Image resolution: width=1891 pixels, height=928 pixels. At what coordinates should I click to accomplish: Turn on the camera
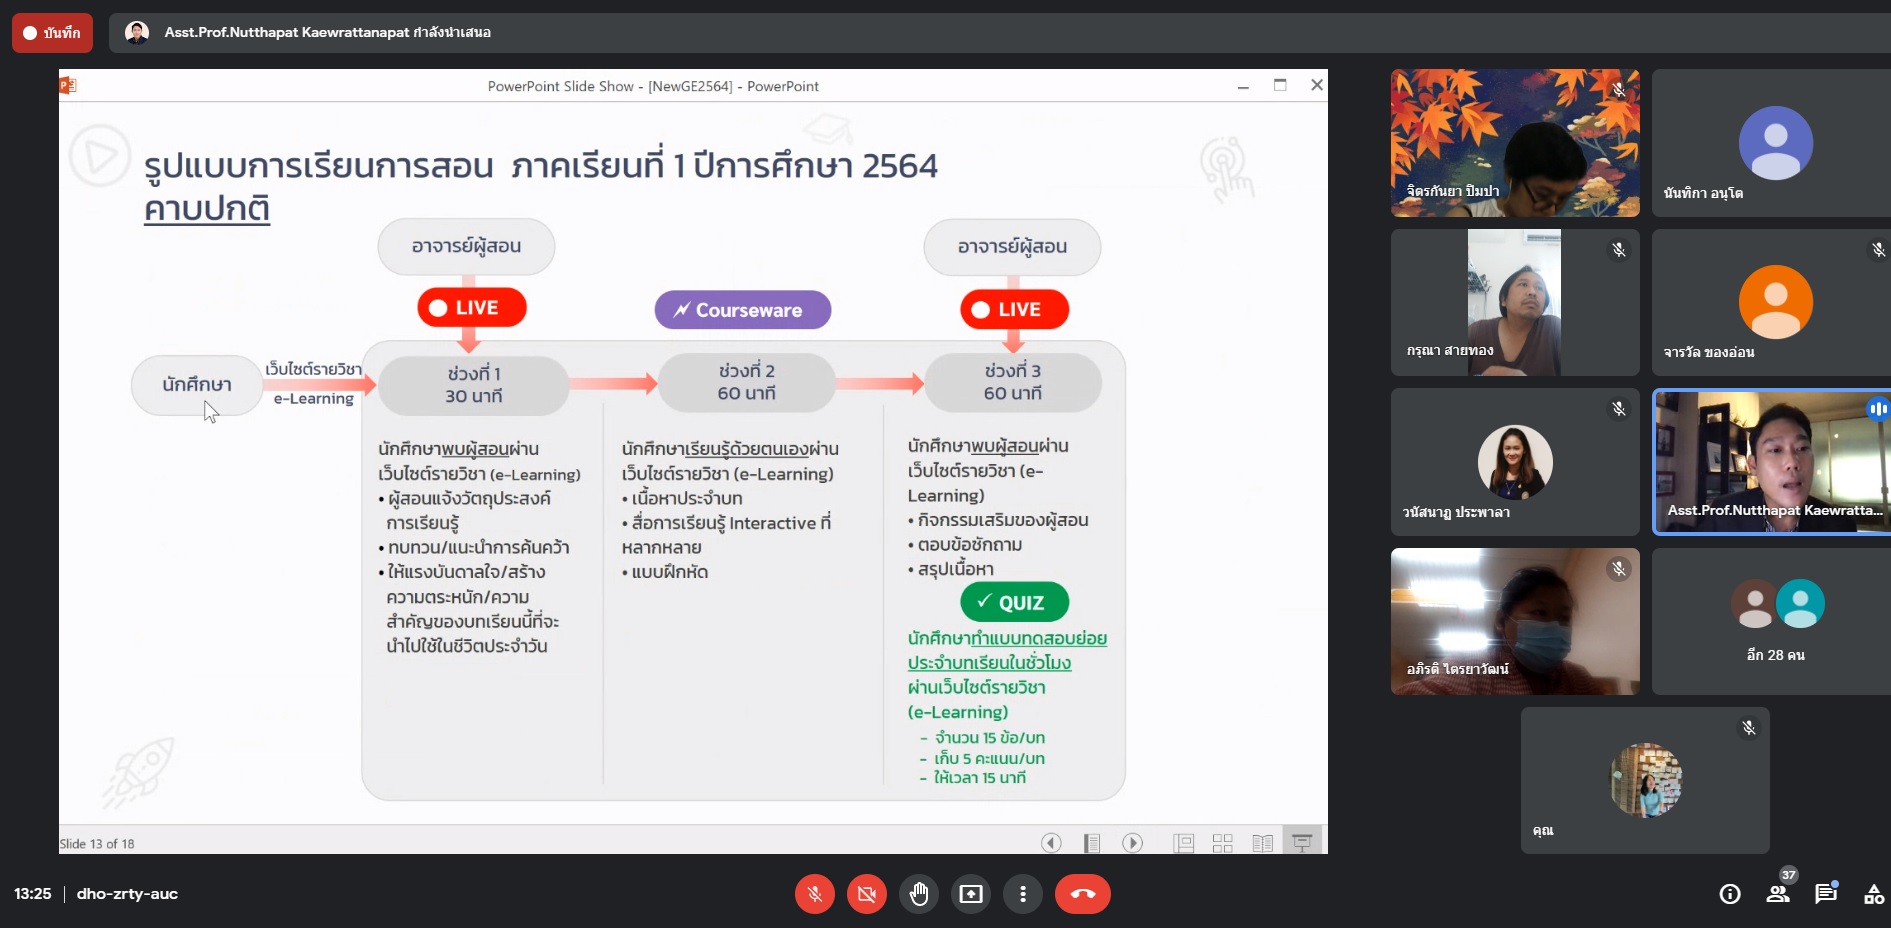tap(866, 894)
